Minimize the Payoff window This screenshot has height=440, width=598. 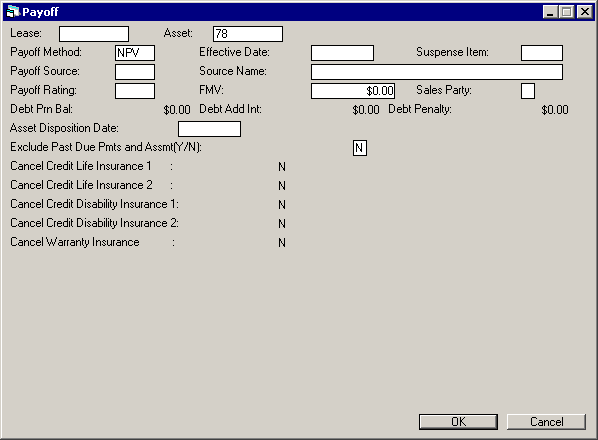click(550, 12)
